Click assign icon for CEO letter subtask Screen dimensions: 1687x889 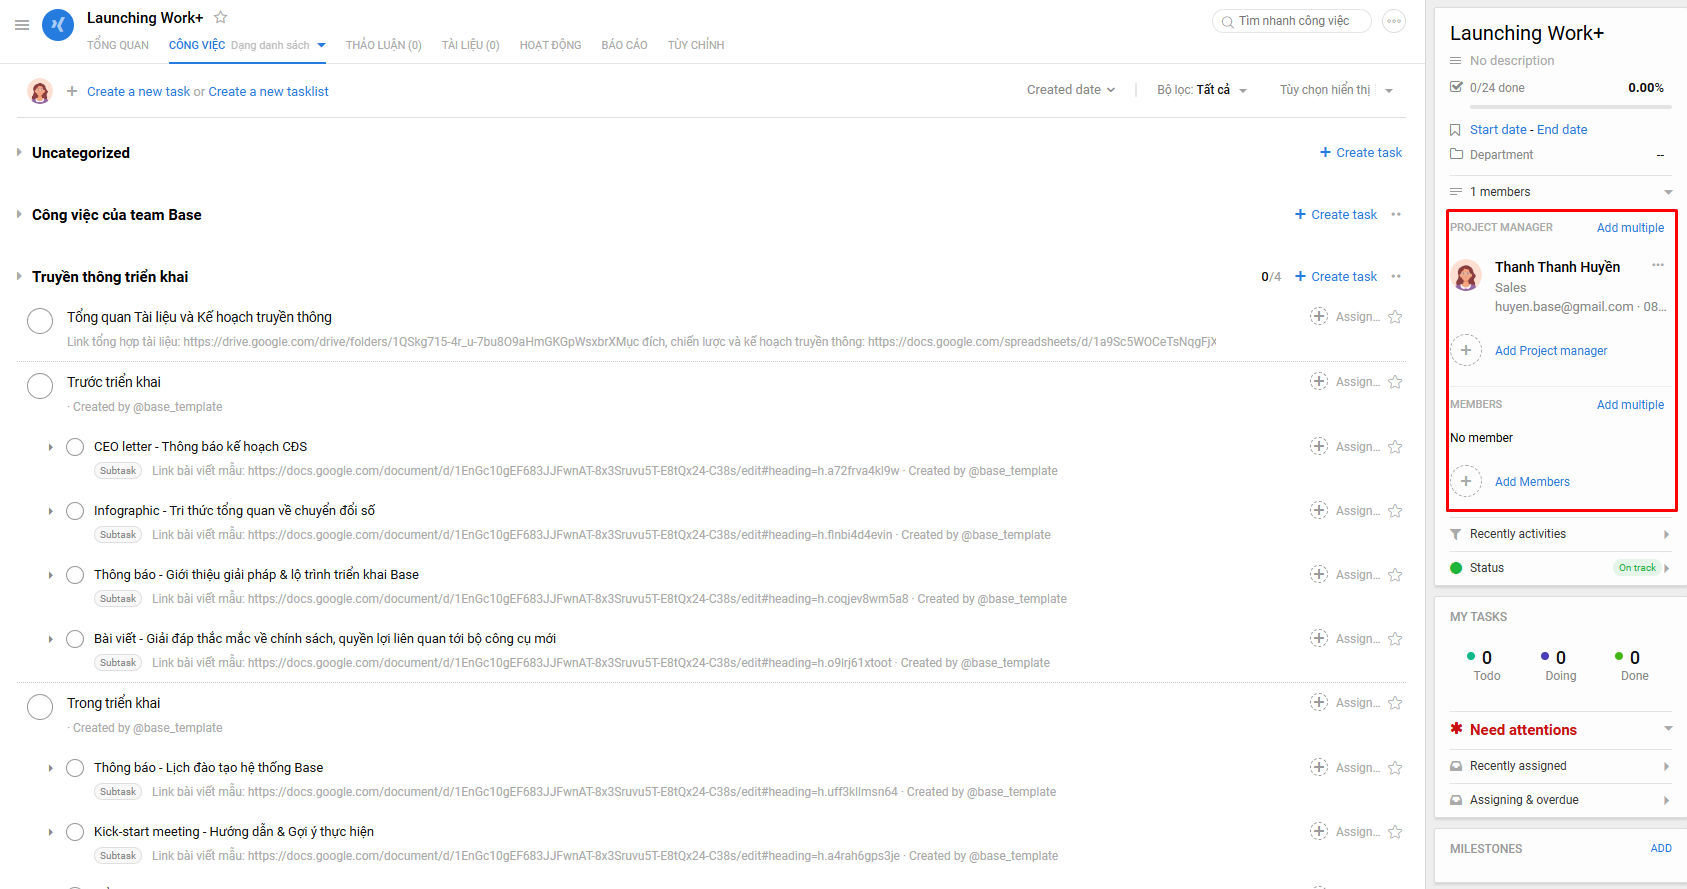[1319, 446]
